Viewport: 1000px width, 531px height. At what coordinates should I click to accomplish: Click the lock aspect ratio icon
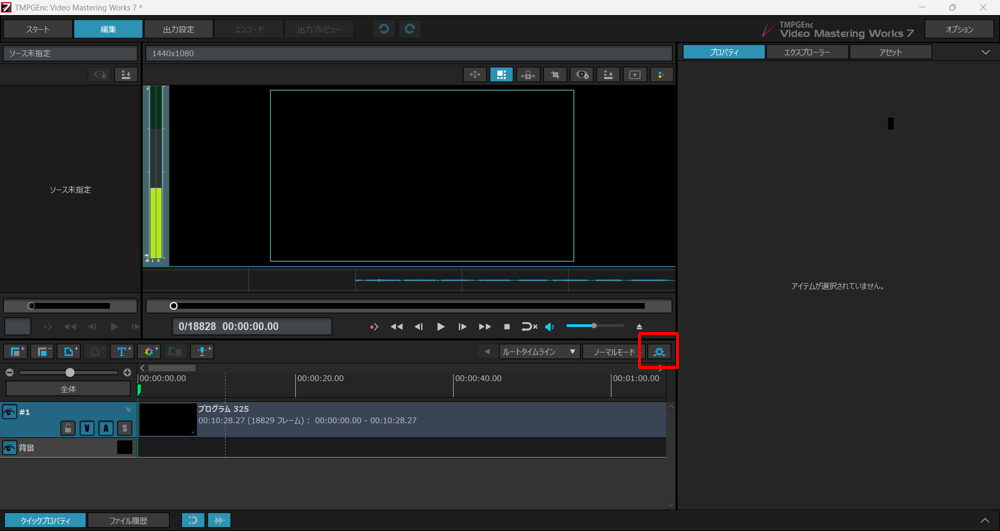(528, 75)
